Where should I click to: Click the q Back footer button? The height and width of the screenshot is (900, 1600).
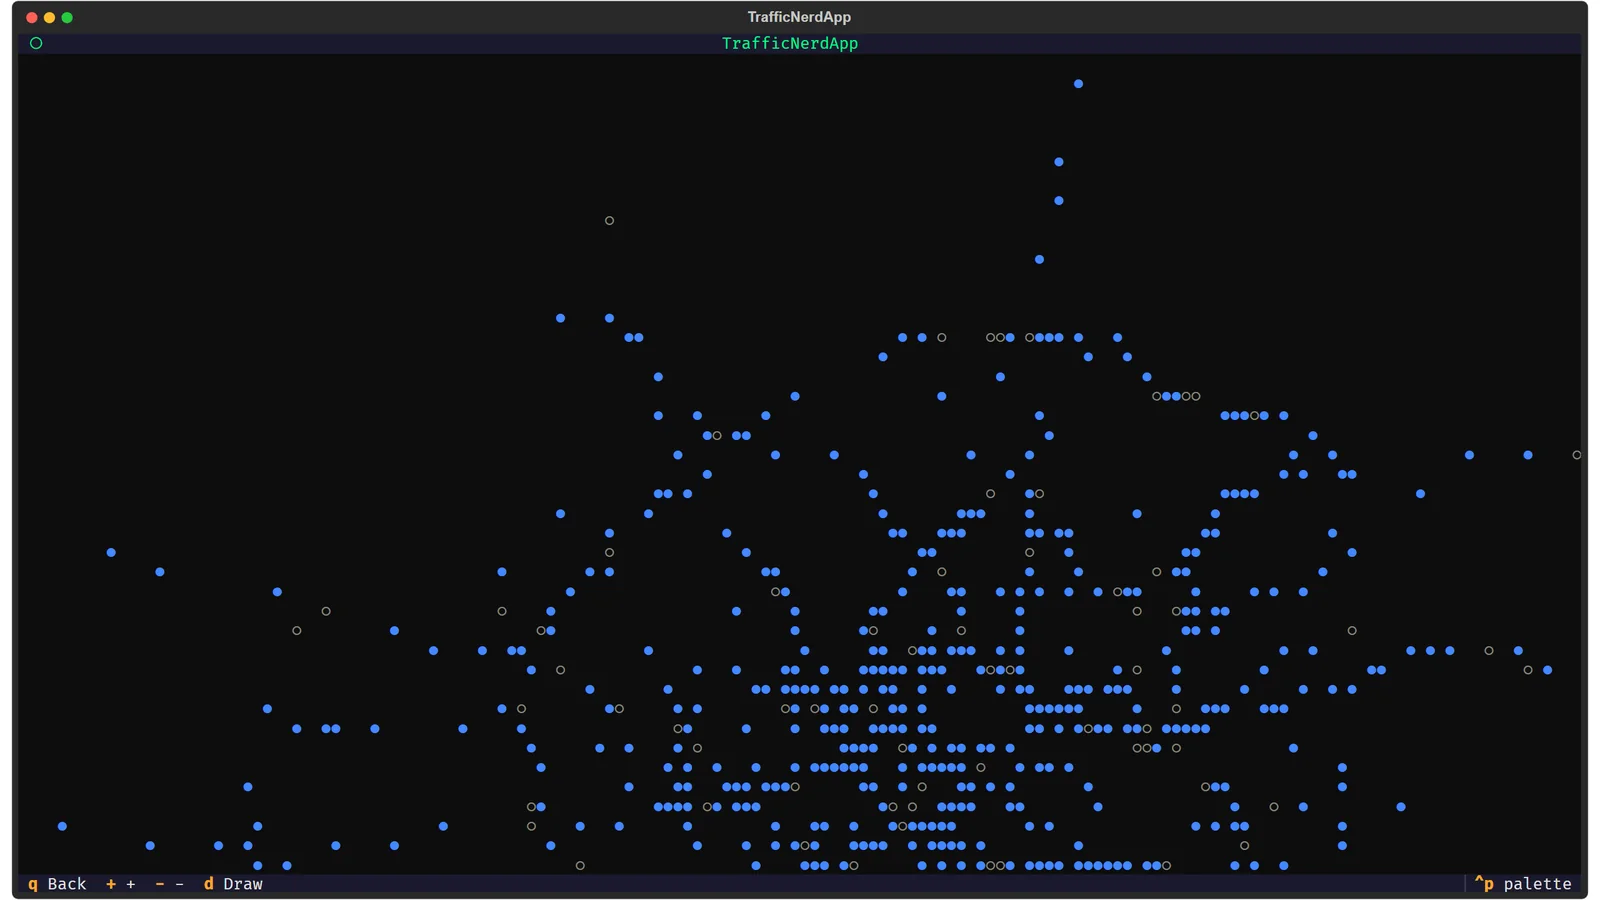[57, 884]
